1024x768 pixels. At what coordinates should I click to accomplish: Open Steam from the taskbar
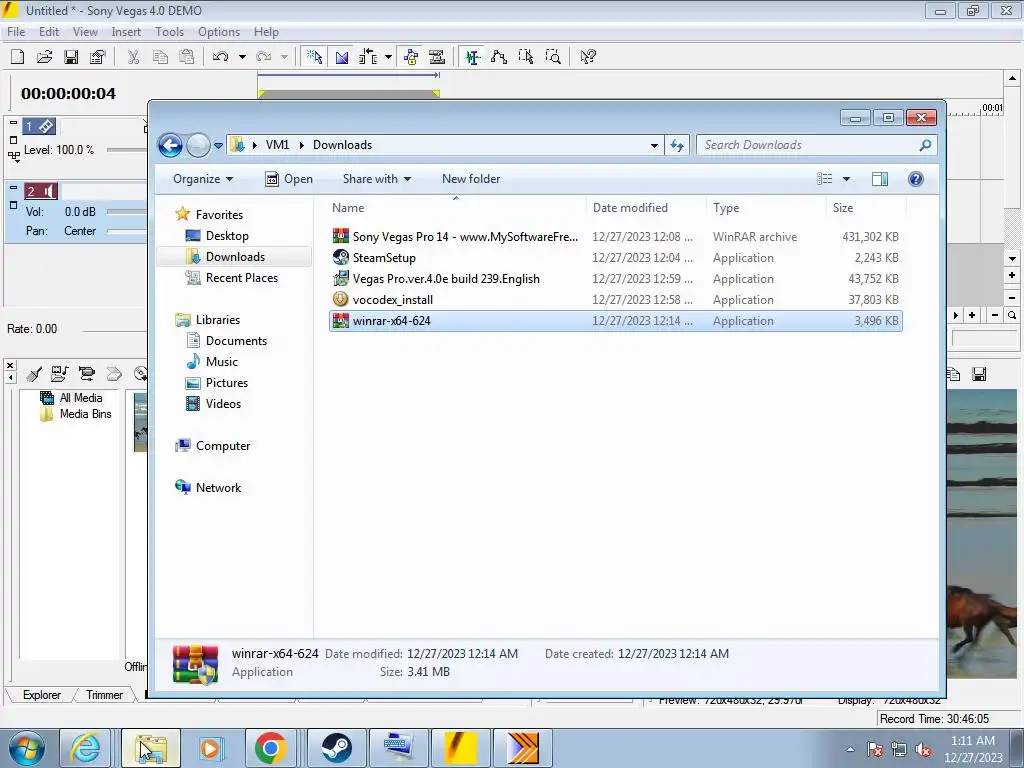tap(336, 748)
